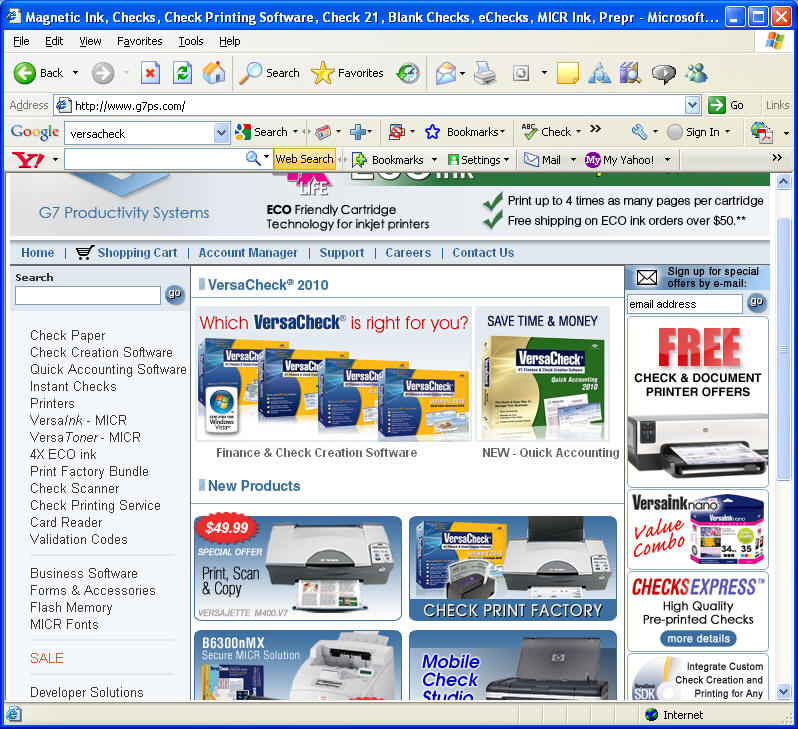Open Favorites star toolbar button
Viewport: 798px width, 729px height.
(x=347, y=73)
